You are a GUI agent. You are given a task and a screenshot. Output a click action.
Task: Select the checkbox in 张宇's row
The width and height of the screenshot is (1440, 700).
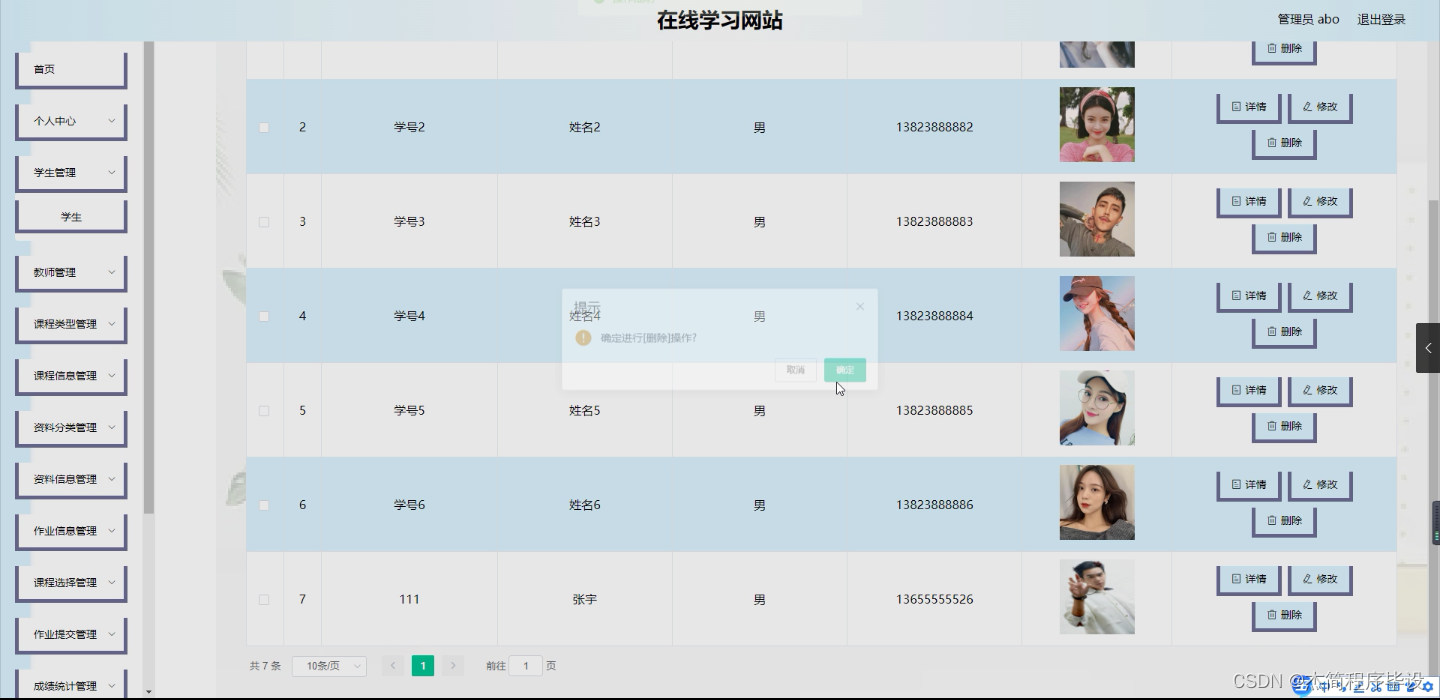click(264, 599)
